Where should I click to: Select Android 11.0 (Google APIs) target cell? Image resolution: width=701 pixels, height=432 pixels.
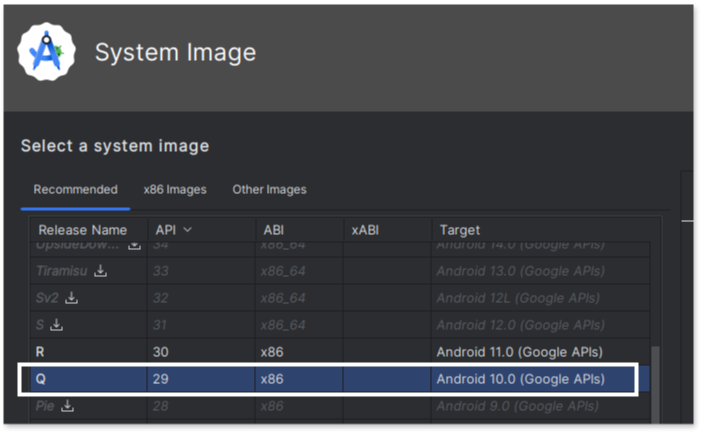[x=519, y=352]
